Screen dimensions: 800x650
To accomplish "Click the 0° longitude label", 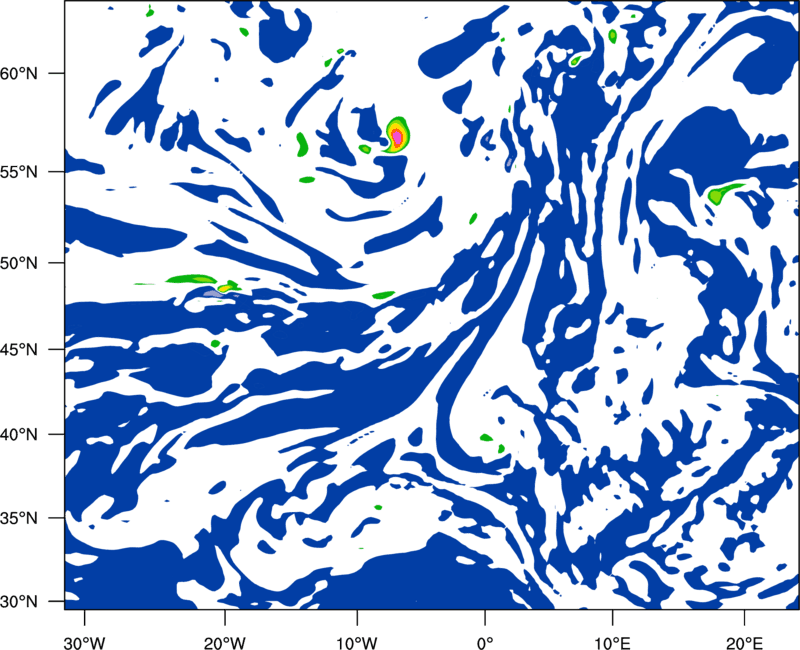I will [485, 643].
